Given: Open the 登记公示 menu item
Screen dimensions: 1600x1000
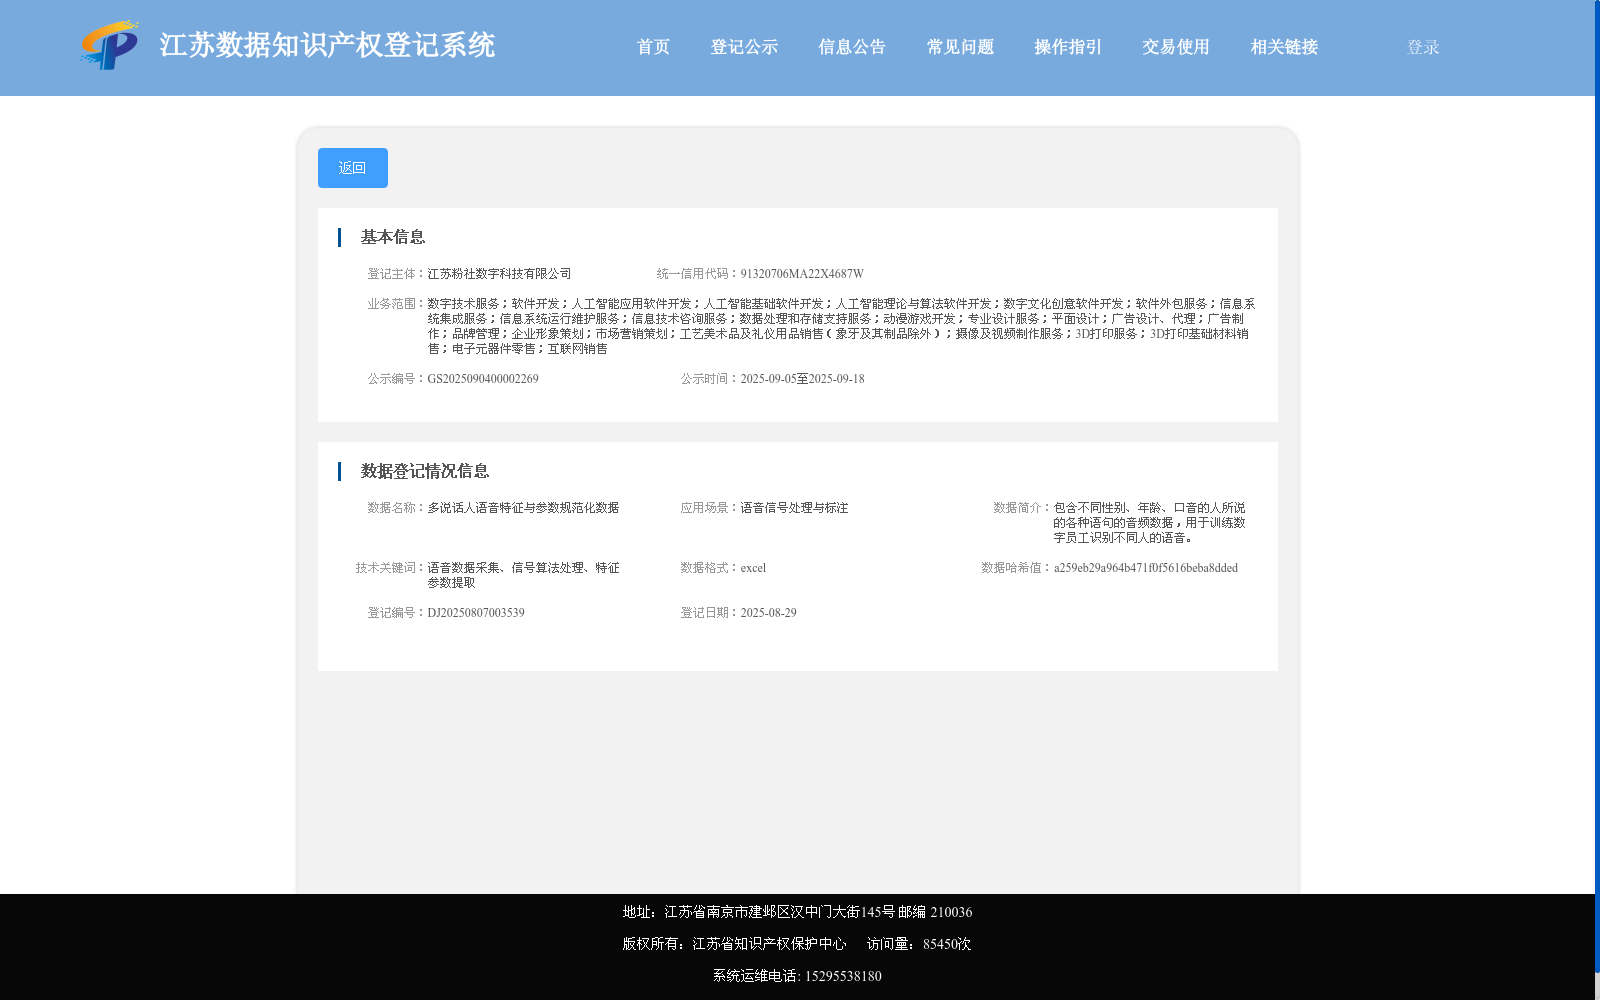Looking at the screenshot, I should 744,47.
